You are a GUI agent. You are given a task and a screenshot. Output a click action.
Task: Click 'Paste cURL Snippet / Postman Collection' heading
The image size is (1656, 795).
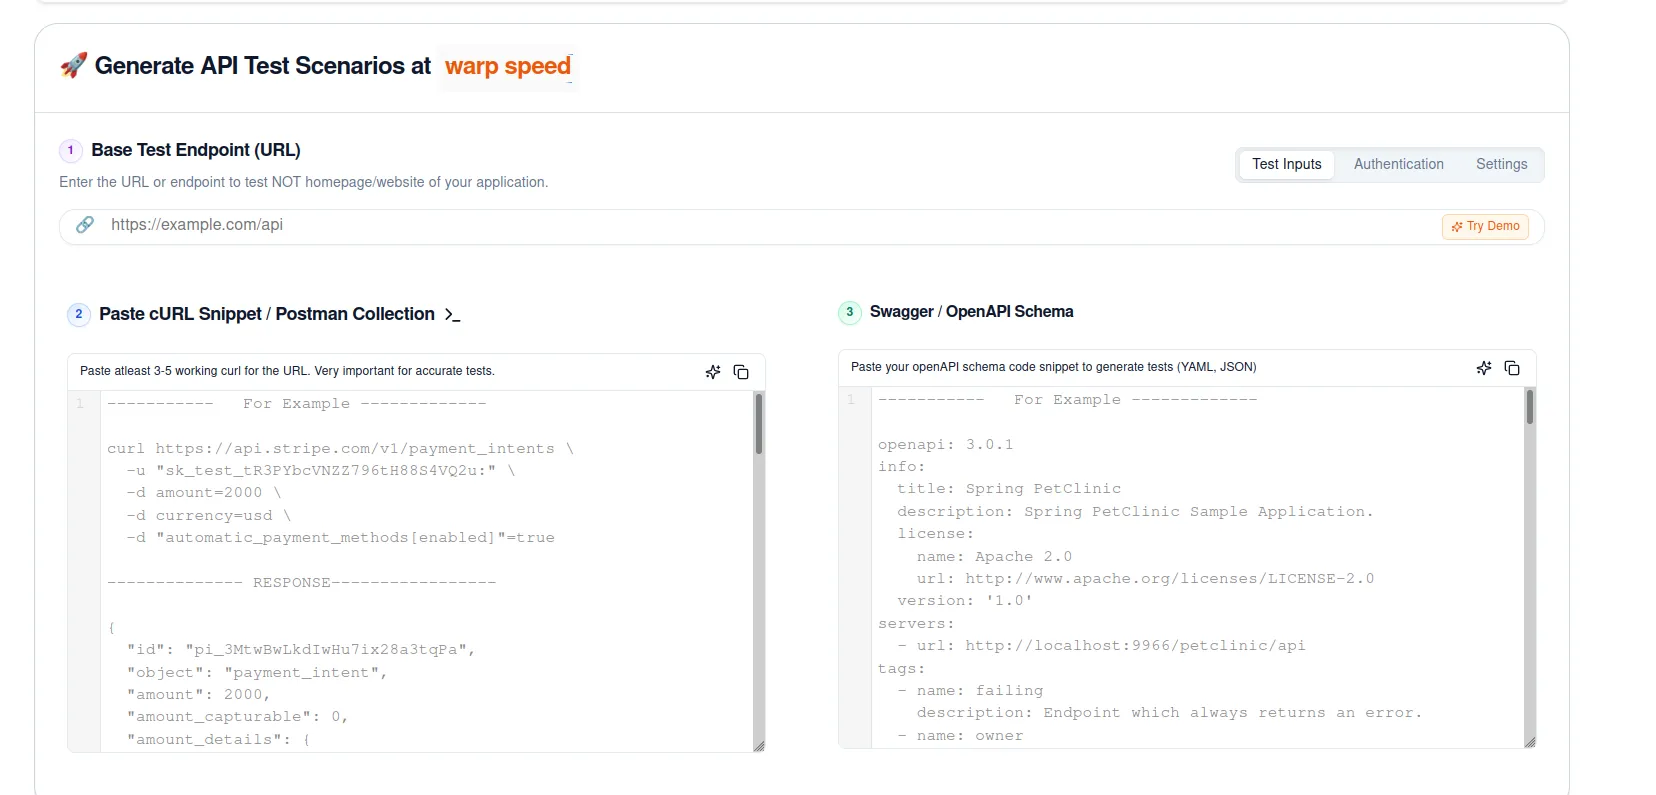(267, 314)
